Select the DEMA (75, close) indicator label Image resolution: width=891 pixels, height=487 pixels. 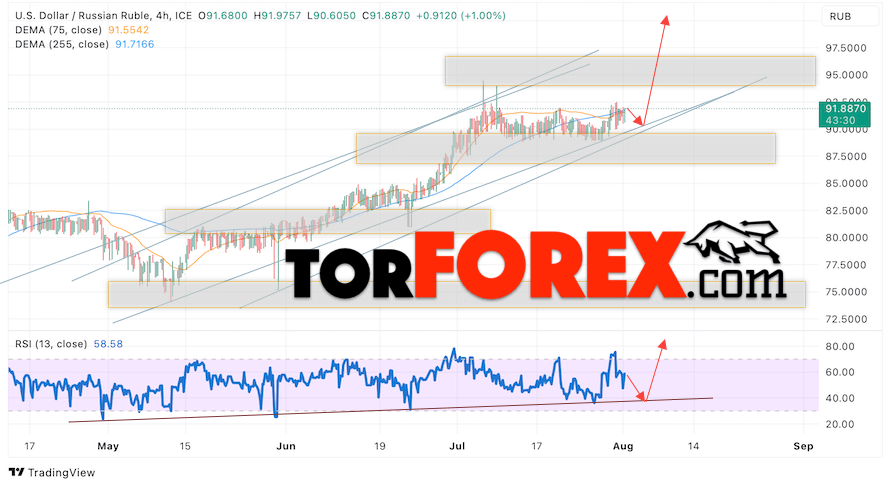point(59,30)
